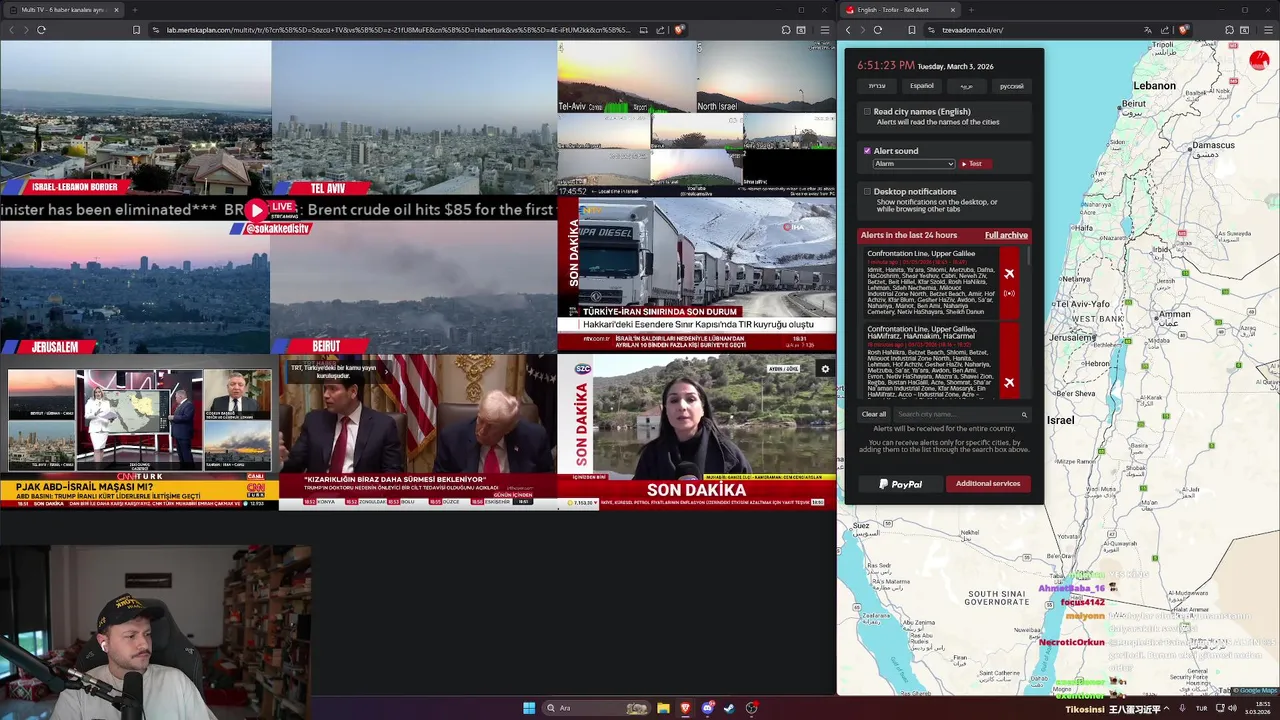Bookmark the tzevaadom.co.il page
The width and height of the screenshot is (1280, 720).
pos(911,30)
